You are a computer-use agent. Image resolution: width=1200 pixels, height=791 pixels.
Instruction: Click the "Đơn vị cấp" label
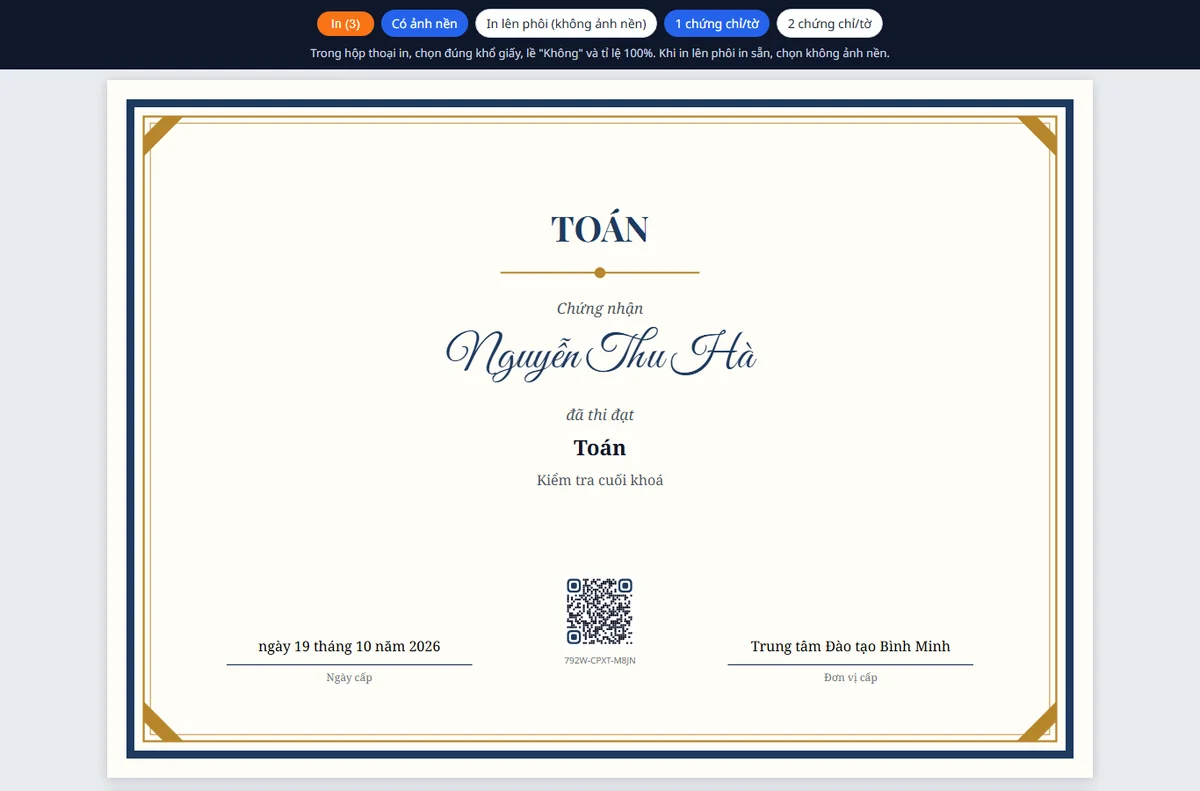tap(850, 678)
